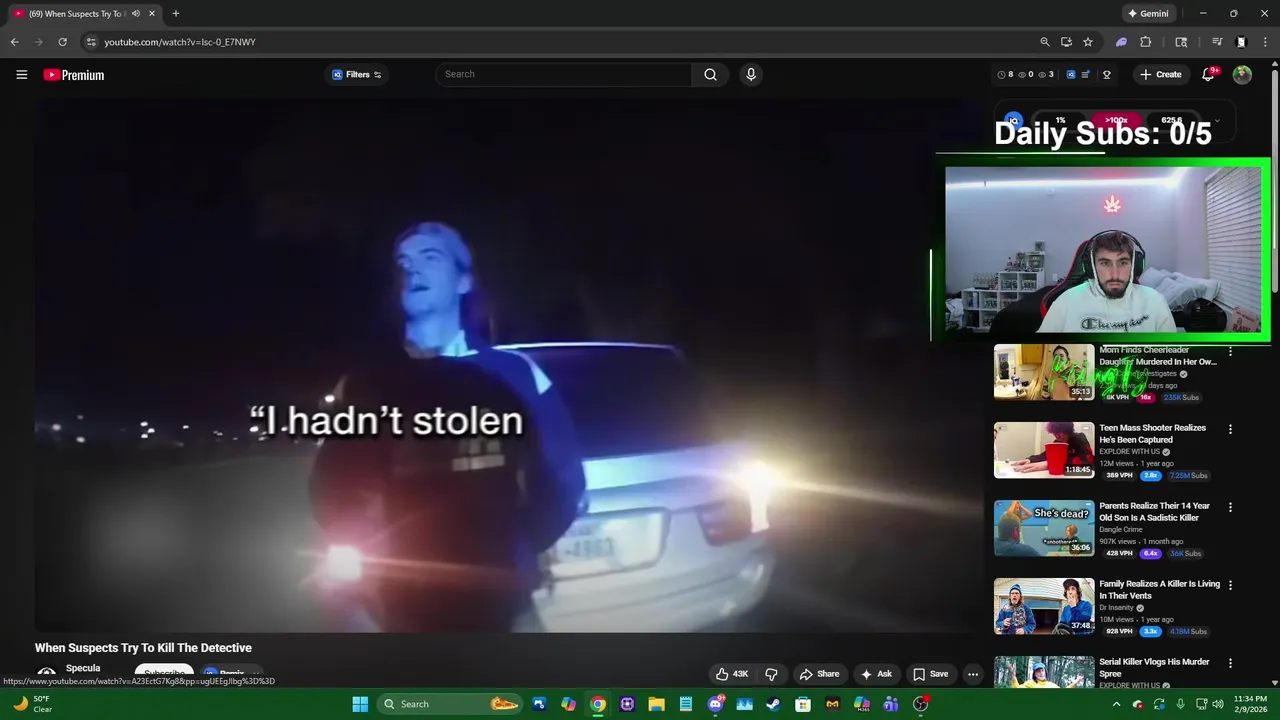Open the Teen Mass Shooter Realizes thumbnail

[1044, 450]
